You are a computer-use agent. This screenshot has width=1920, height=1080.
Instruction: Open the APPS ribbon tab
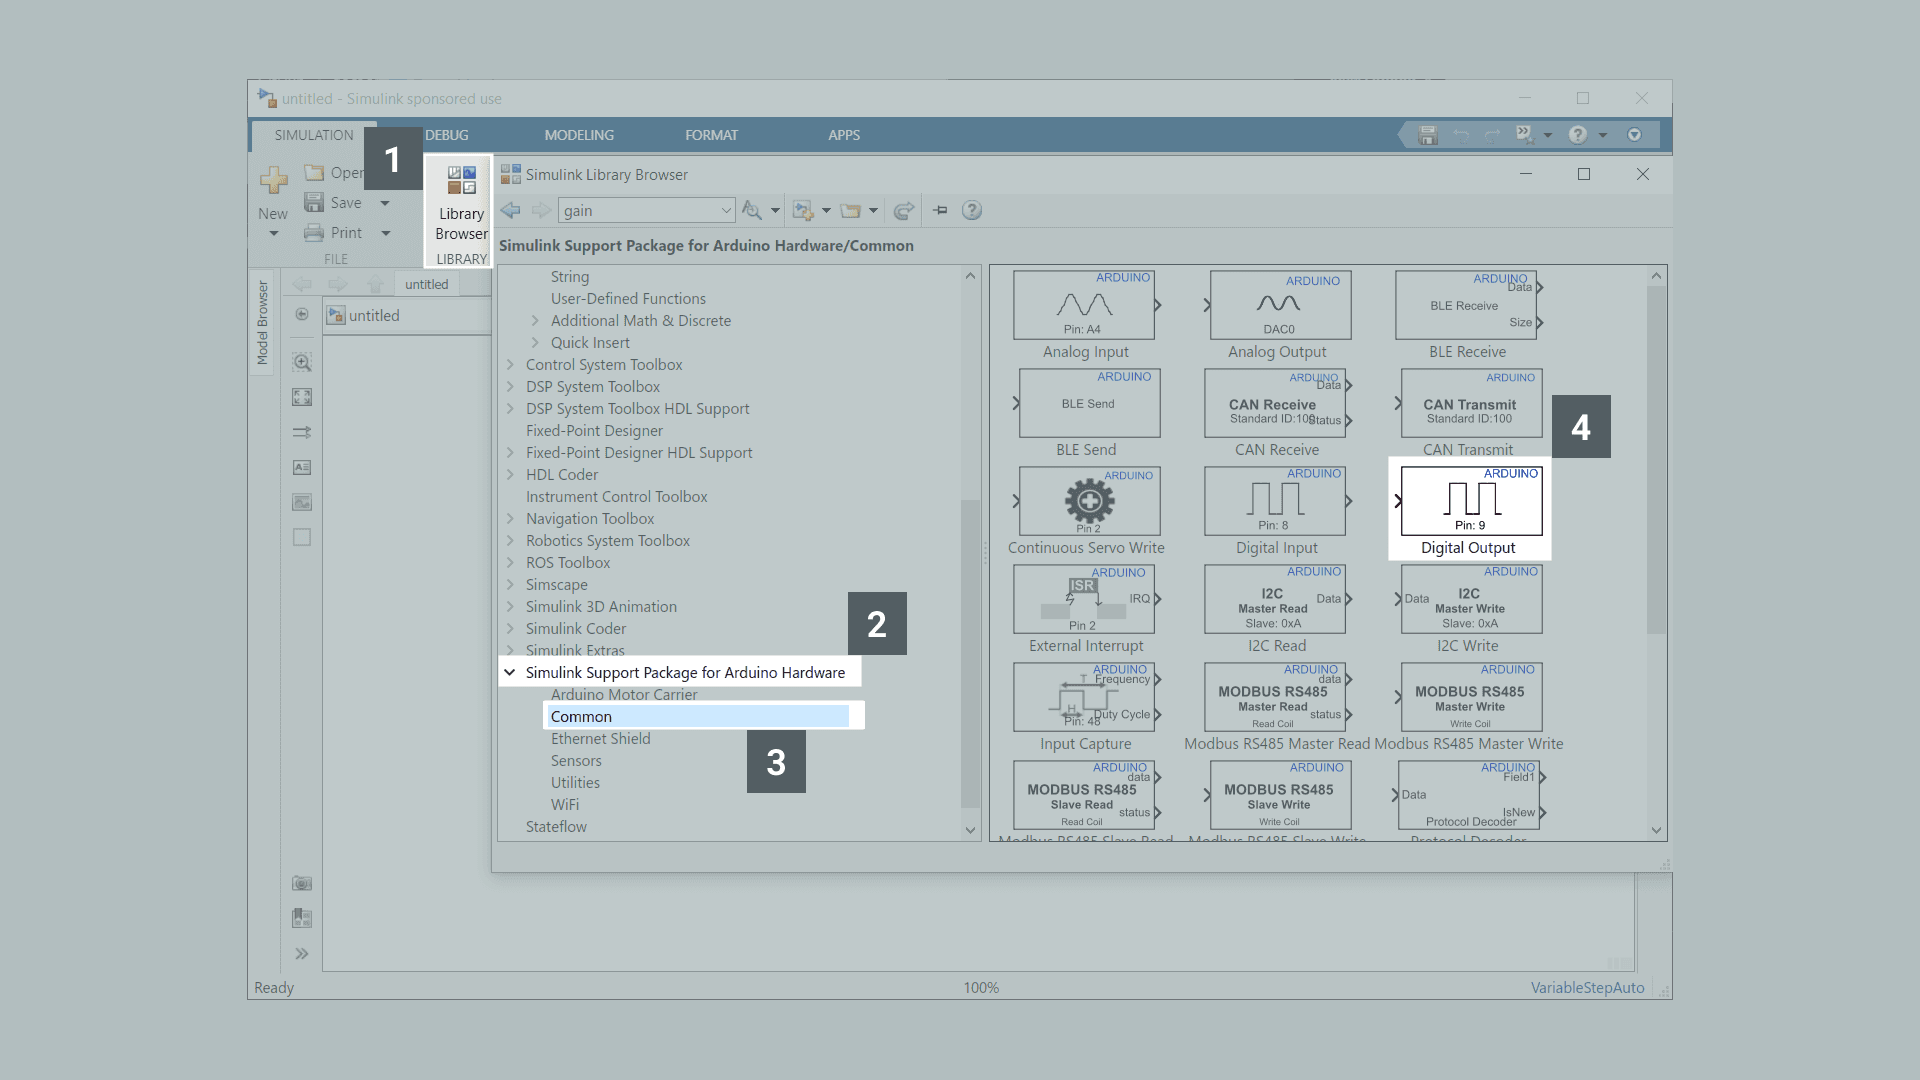843,135
